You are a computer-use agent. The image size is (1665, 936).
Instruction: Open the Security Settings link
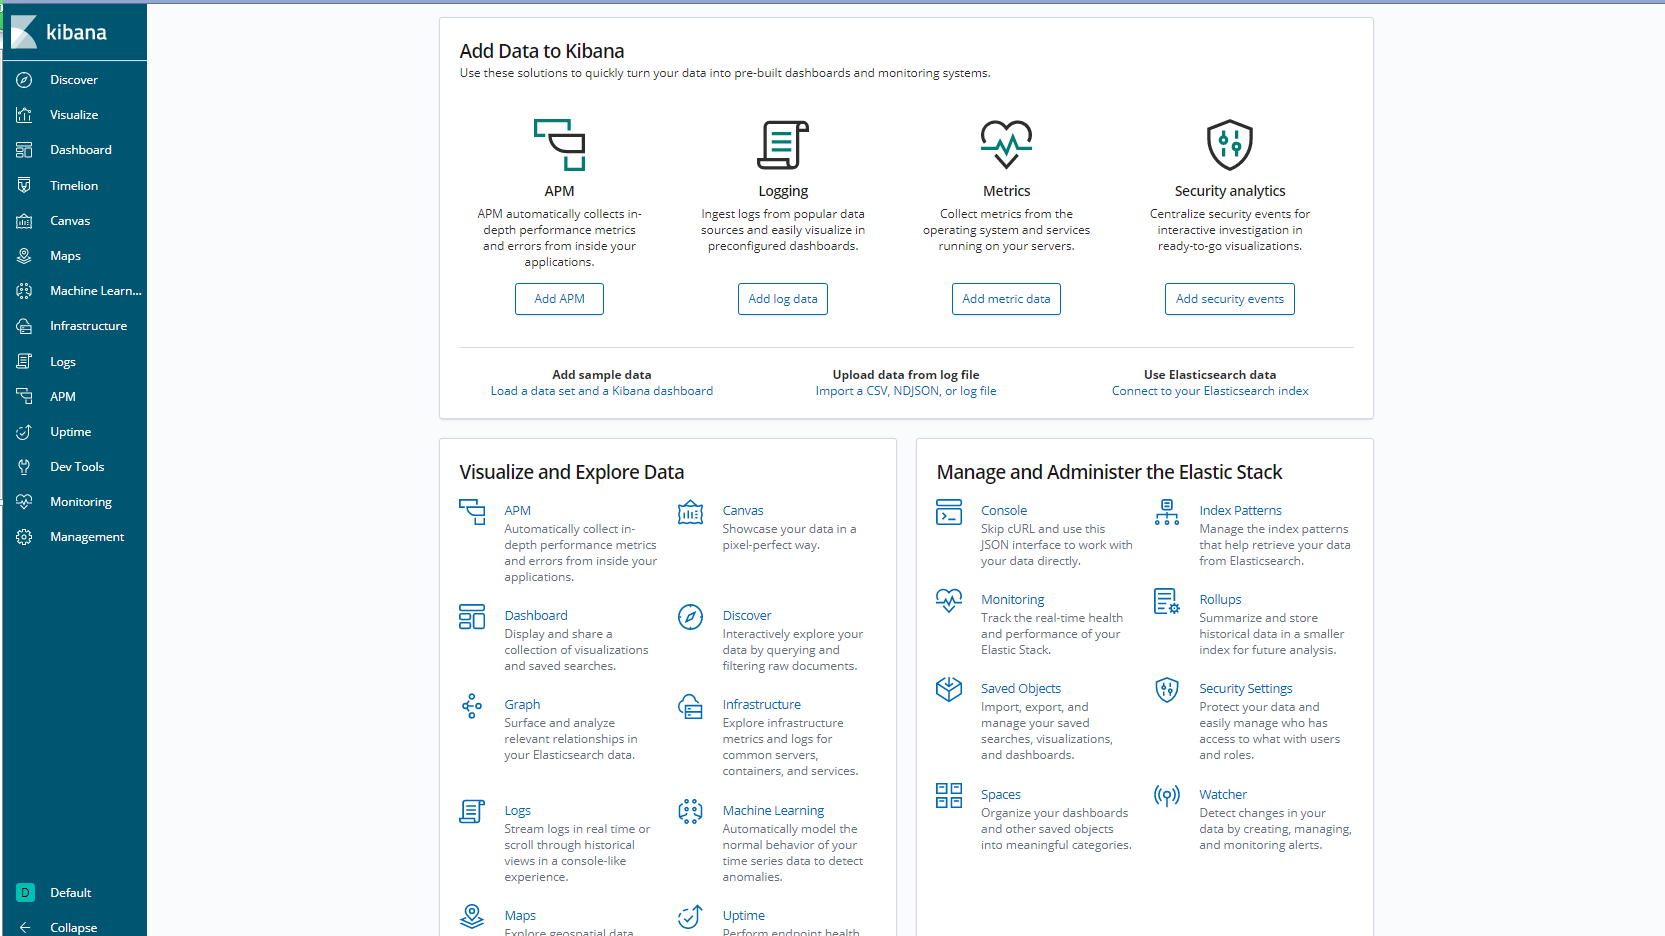pyautogui.click(x=1246, y=689)
